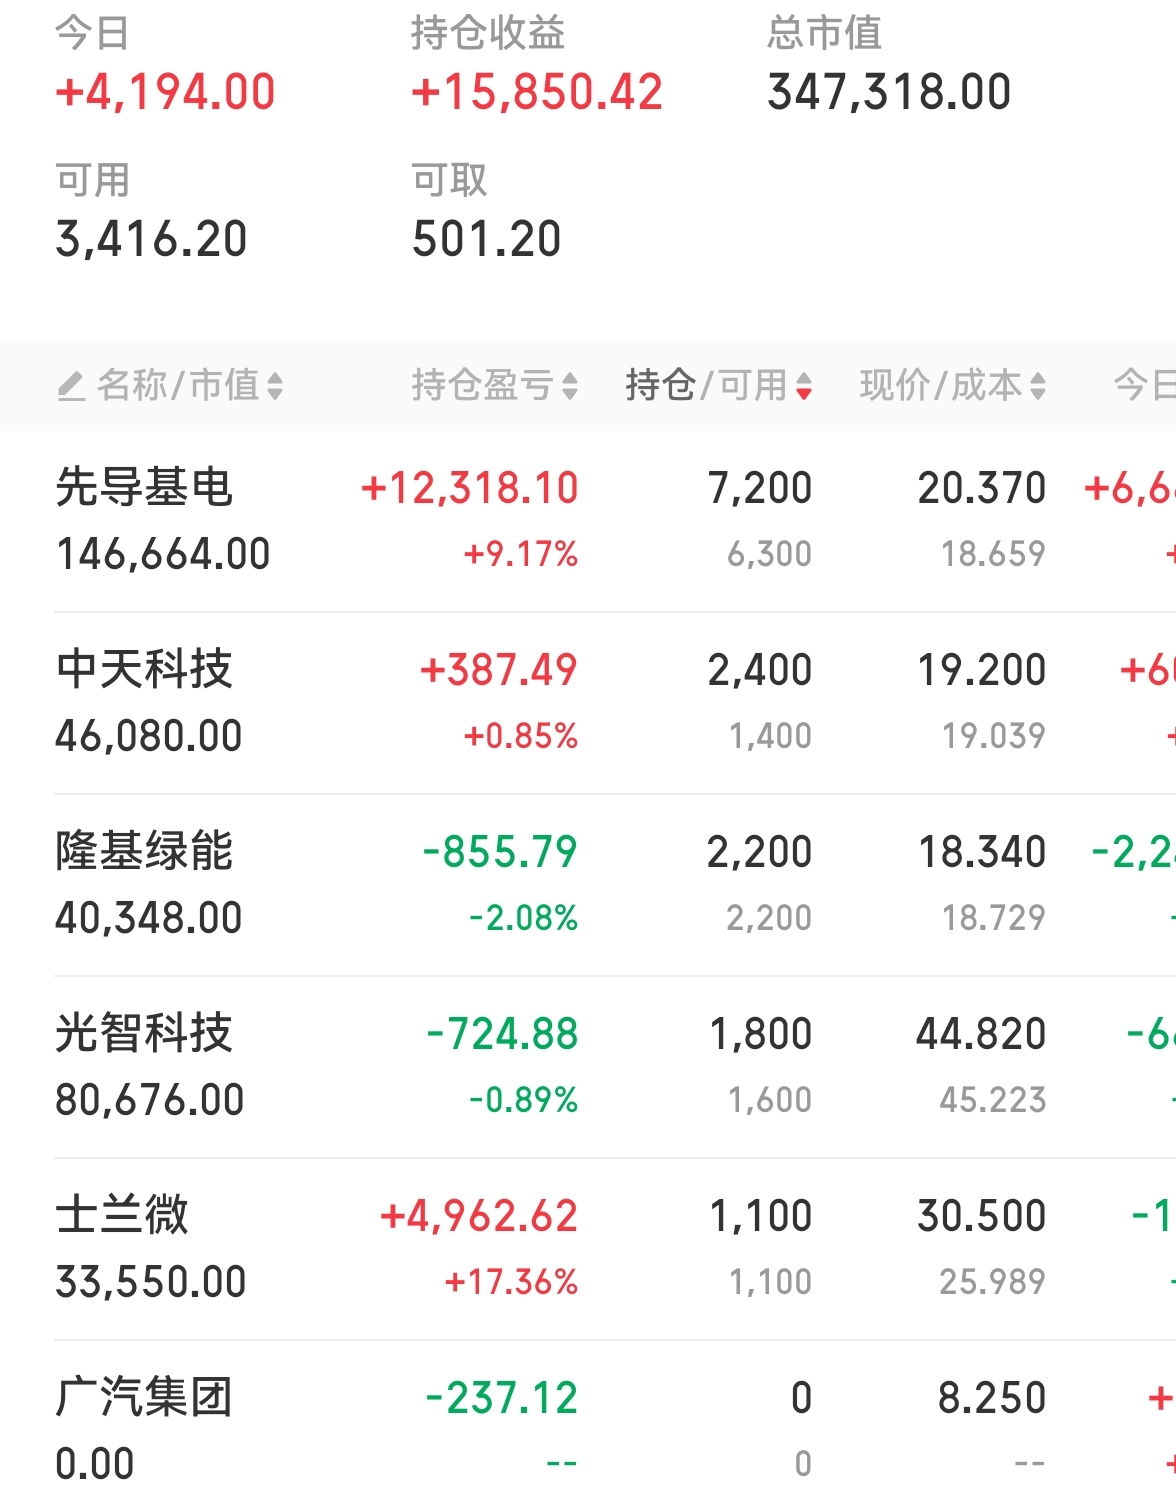Click the sort arrows next to 现价/成本
This screenshot has height=1509, width=1176.
click(x=1038, y=386)
